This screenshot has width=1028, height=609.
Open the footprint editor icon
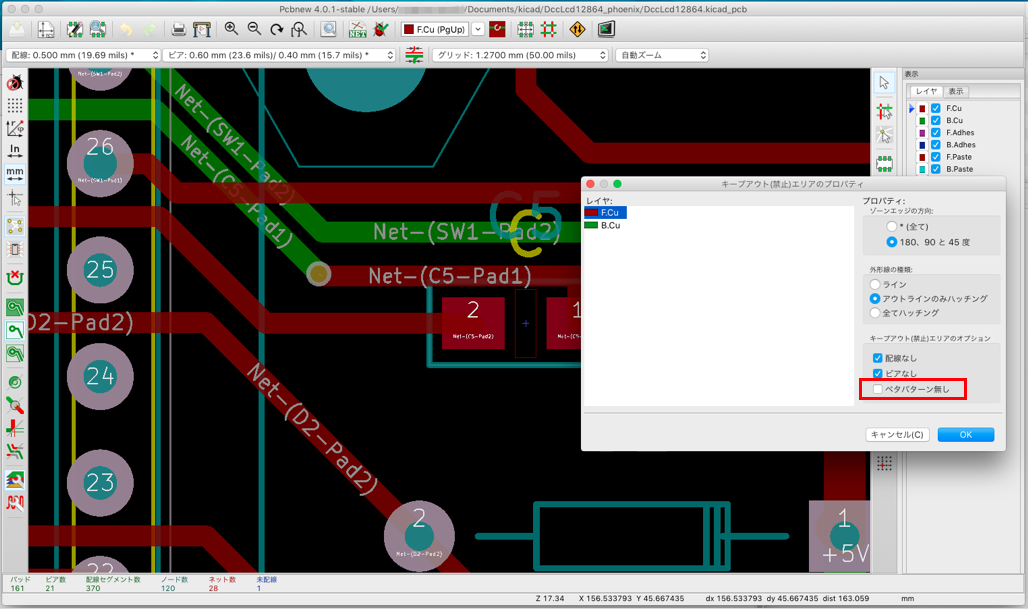tap(75, 29)
